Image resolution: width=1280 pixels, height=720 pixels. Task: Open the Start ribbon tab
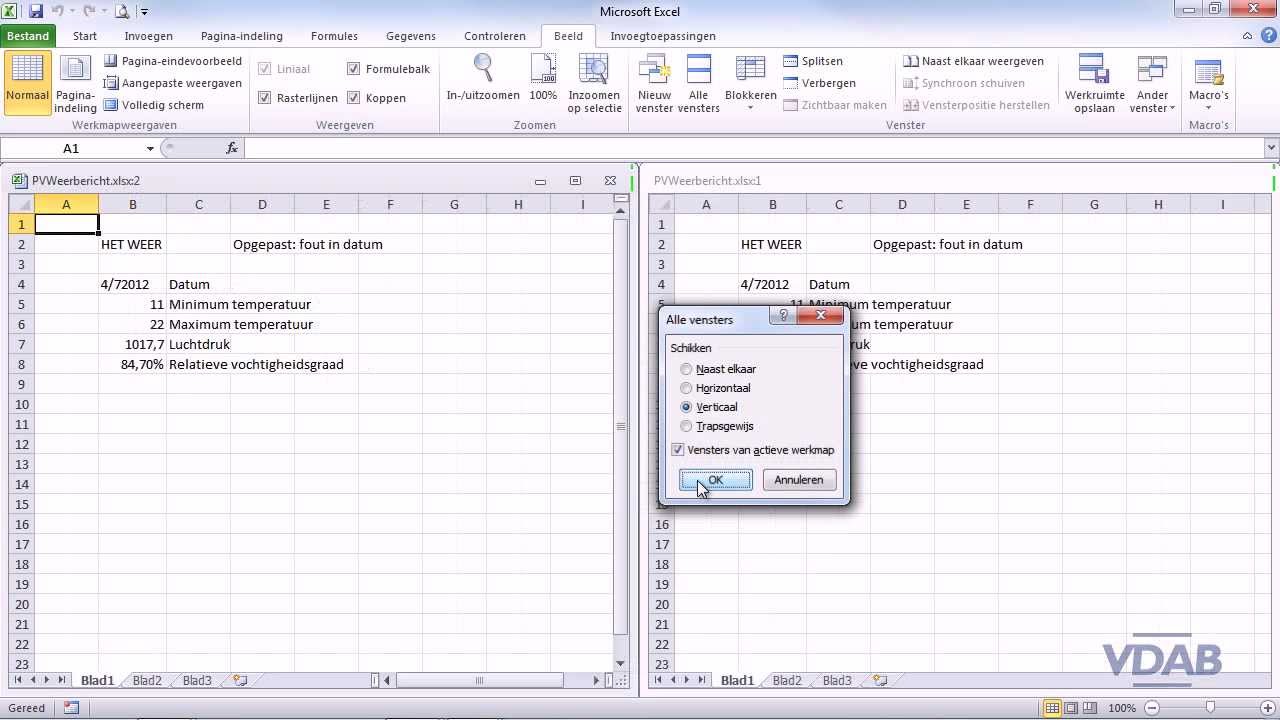(x=85, y=36)
